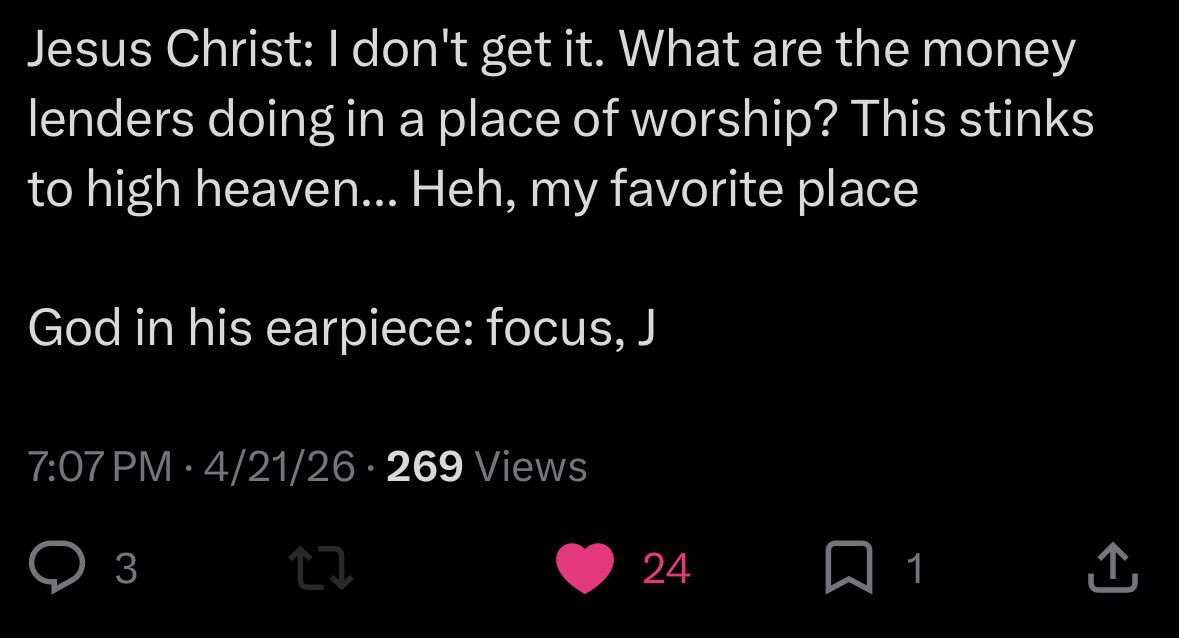Click the 4/21/26 post date
This screenshot has width=1179, height=638.
(x=279, y=466)
